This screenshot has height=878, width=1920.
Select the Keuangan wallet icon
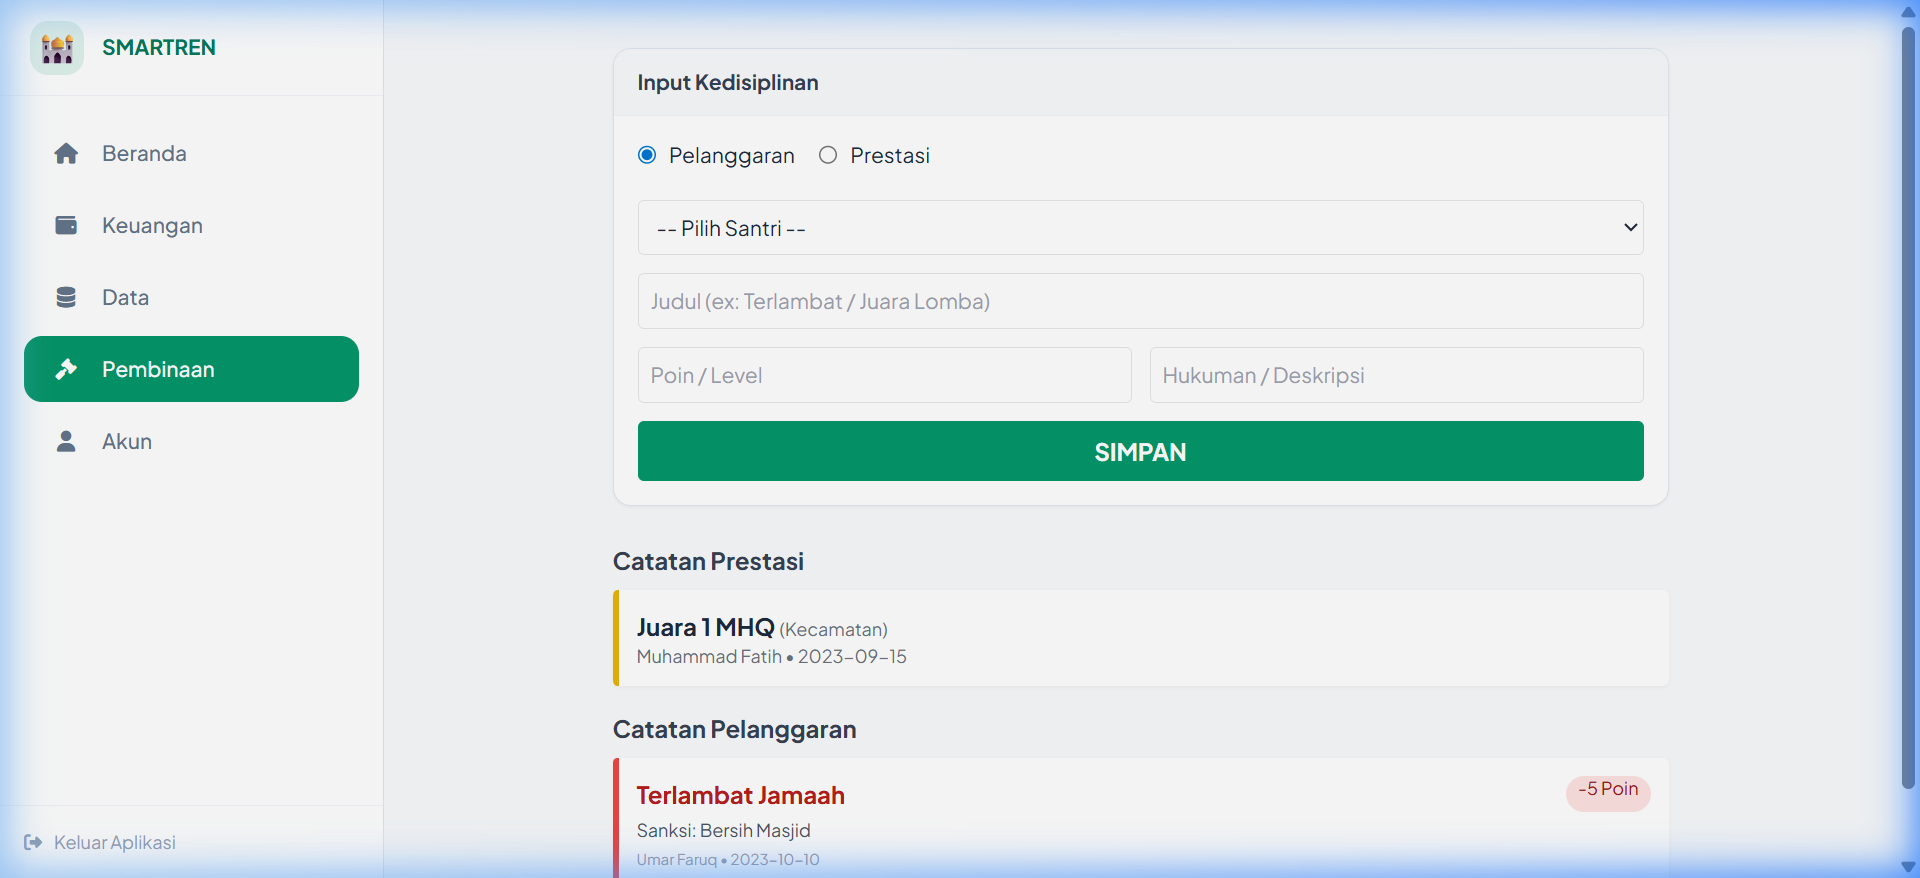[66, 225]
